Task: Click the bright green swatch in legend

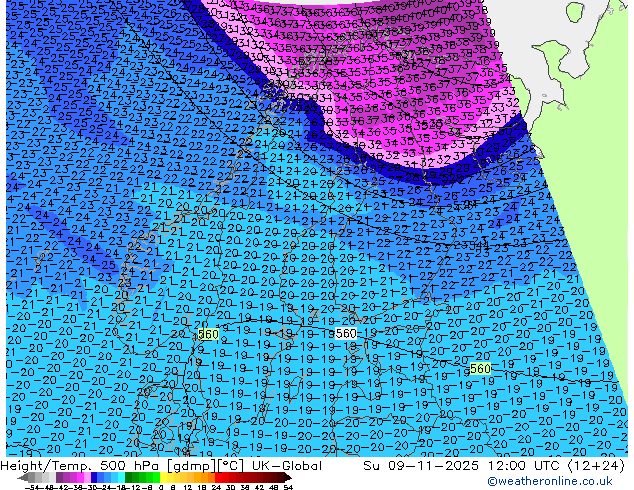Action: coord(156,478)
